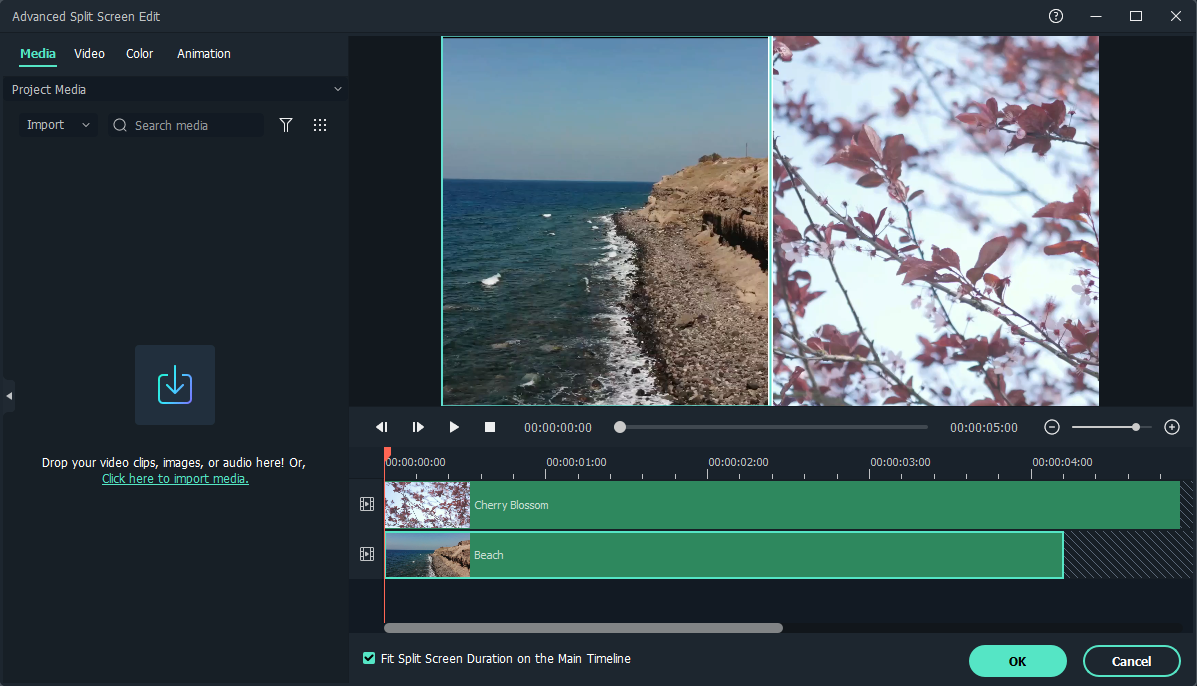
Task: Step back one frame in the preview
Action: (x=382, y=427)
